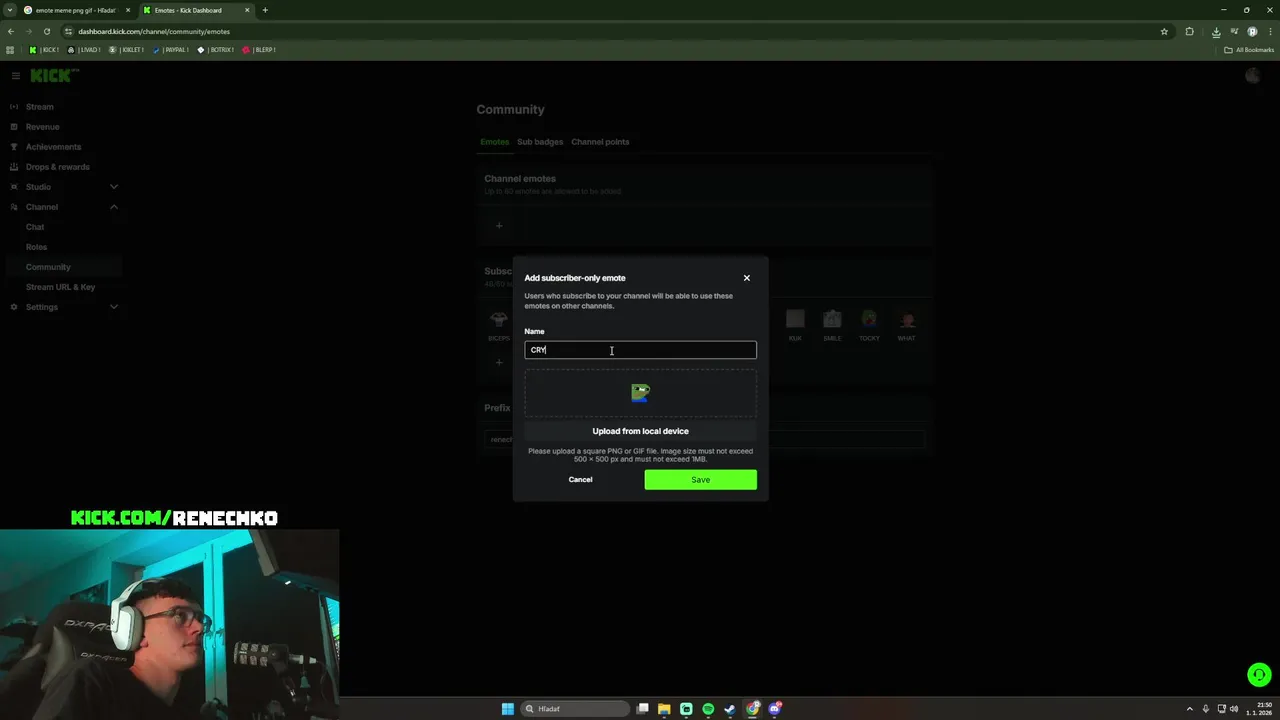Open the Kick support chat bubble
This screenshot has width=1280, height=720.
coord(1259,675)
